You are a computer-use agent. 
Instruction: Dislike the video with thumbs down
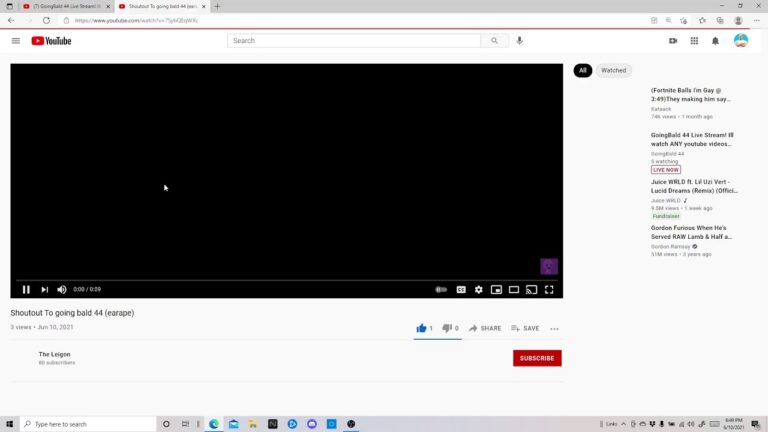pos(447,328)
